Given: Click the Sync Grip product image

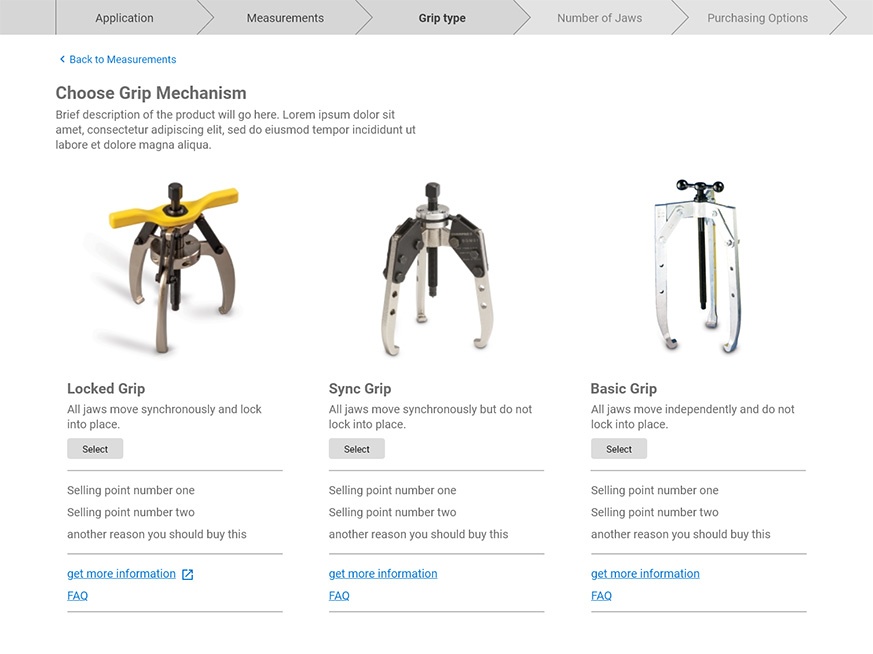Looking at the screenshot, I should (x=437, y=265).
